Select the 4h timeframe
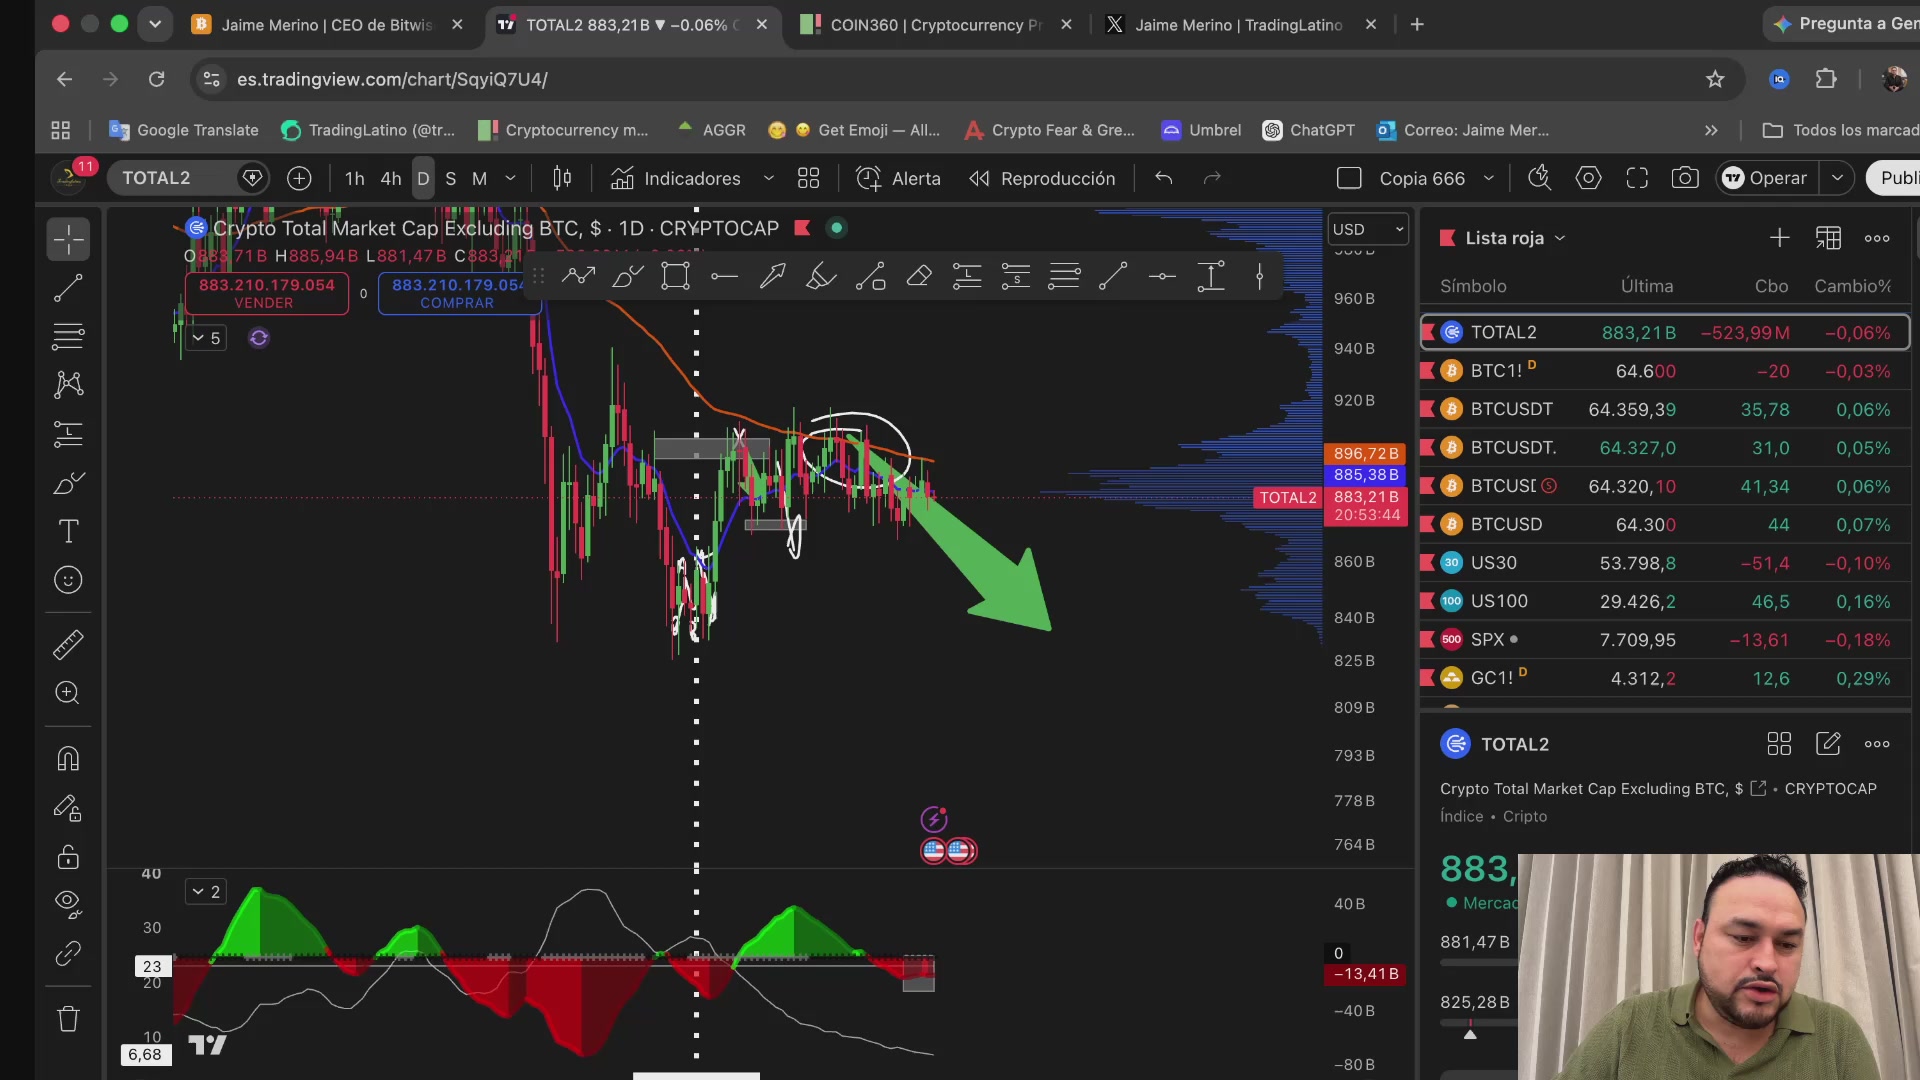The image size is (1920, 1080). pyautogui.click(x=391, y=178)
